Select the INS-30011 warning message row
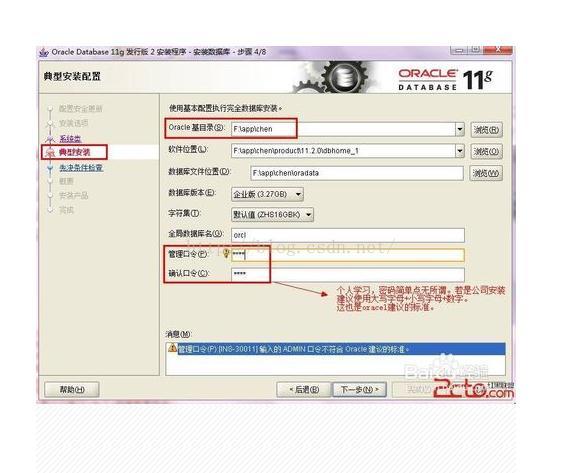Image resolution: width=563 pixels, height=473 pixels. (335, 349)
